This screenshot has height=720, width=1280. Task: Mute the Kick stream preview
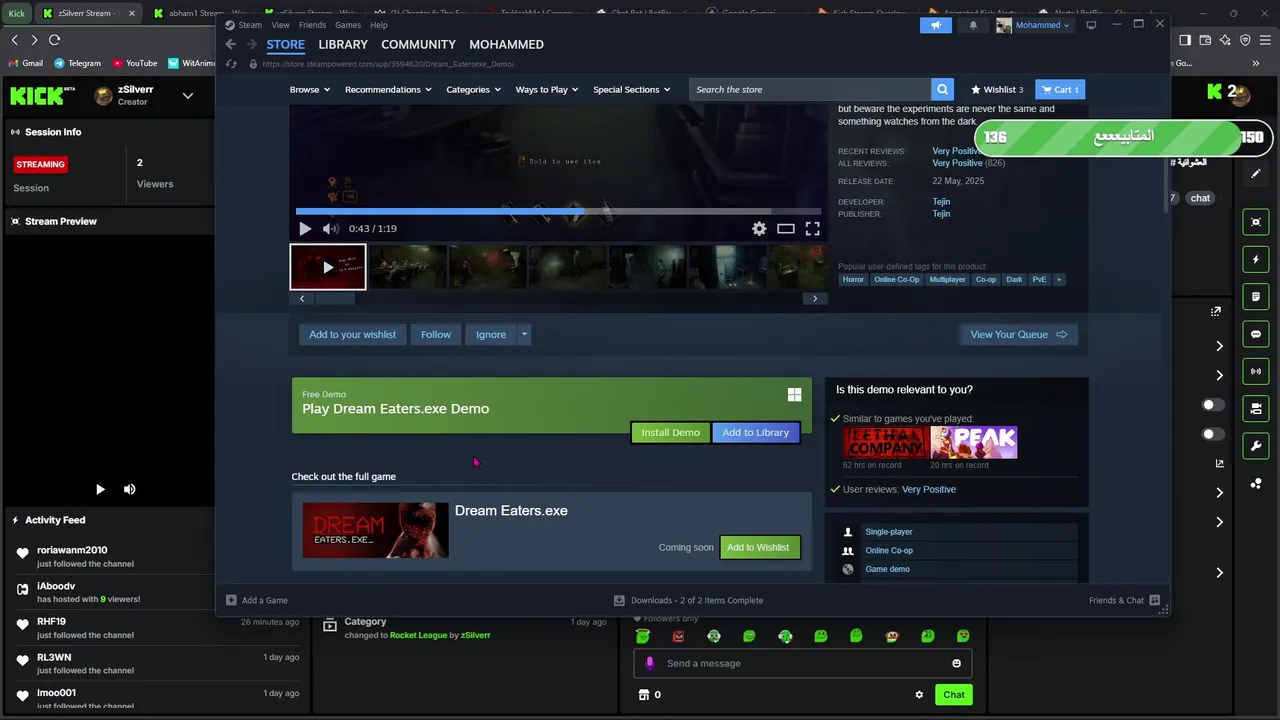coord(129,489)
